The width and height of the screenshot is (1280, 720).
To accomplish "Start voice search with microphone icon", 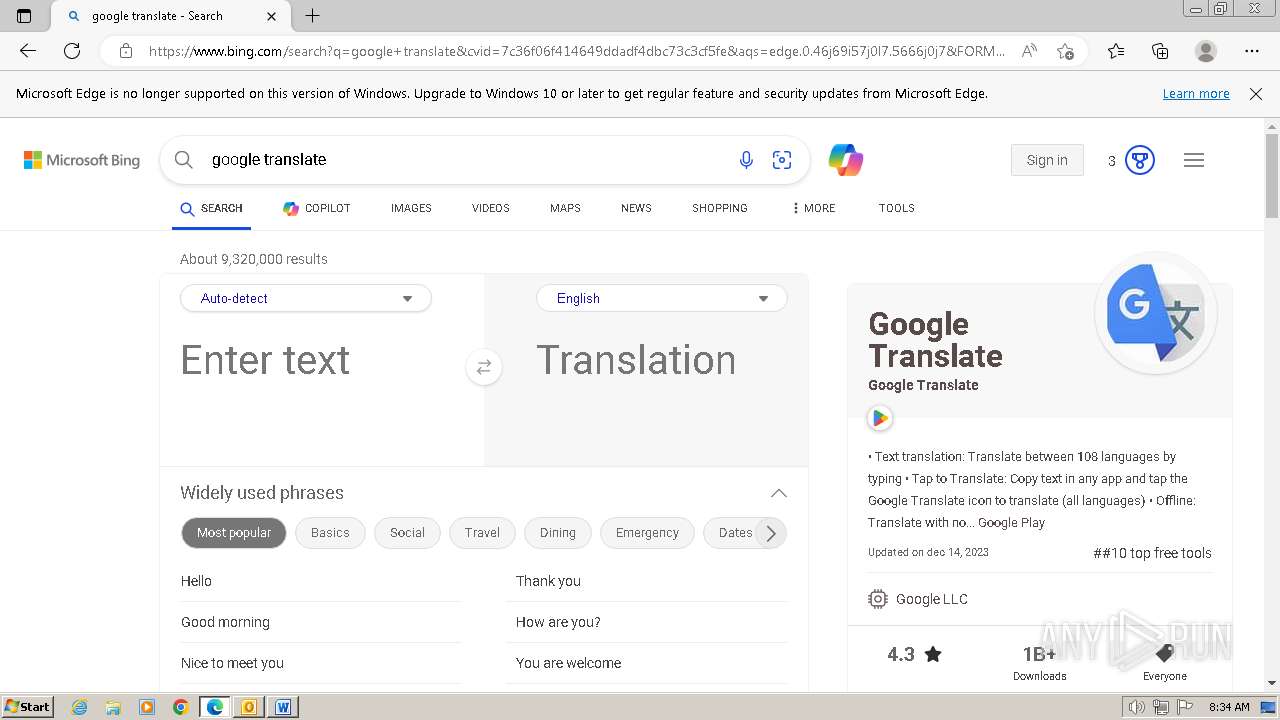I will point(746,160).
